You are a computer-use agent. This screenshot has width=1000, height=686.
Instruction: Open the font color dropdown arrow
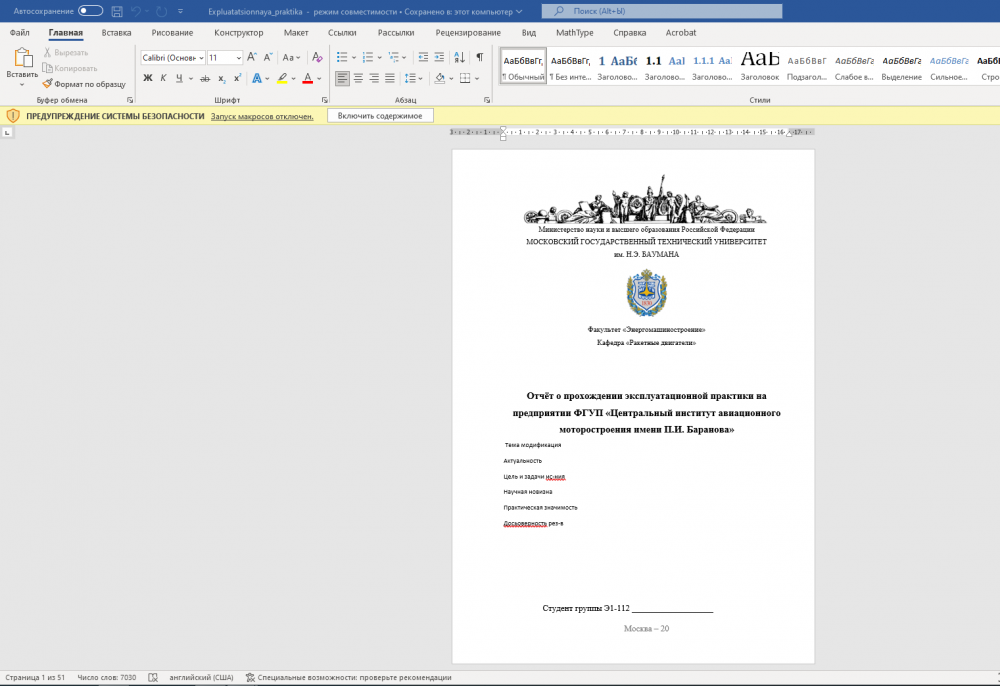(x=319, y=78)
